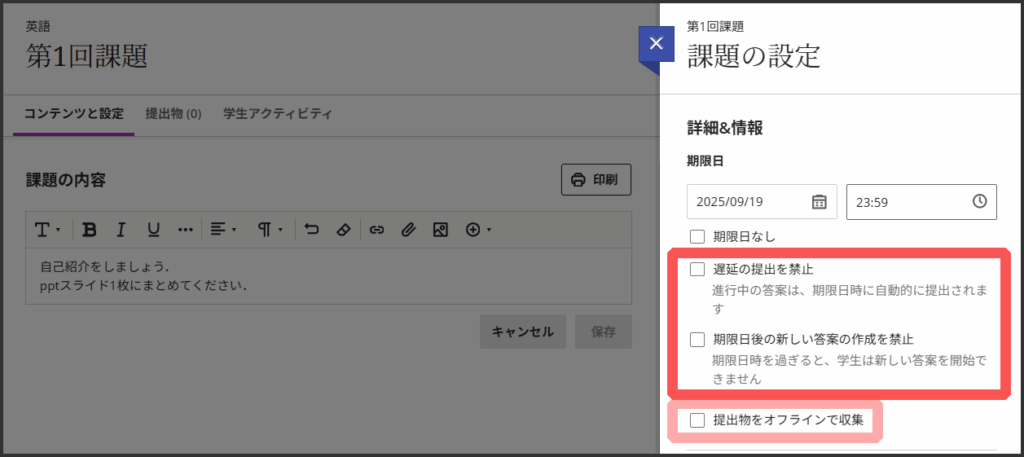The height and width of the screenshot is (457, 1024).
Task: Toggle bold formatting in editor toolbar
Action: tap(89, 230)
